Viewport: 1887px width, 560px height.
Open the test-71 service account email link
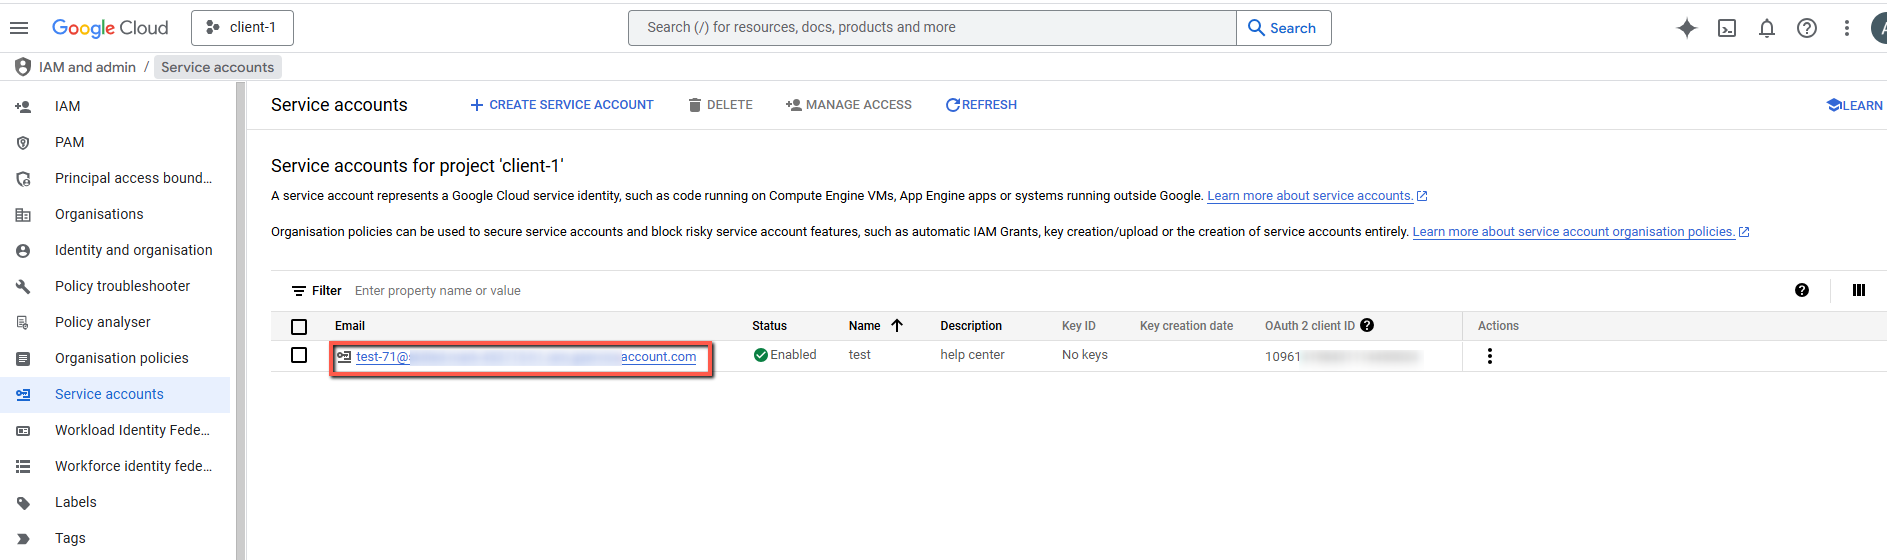(x=525, y=357)
